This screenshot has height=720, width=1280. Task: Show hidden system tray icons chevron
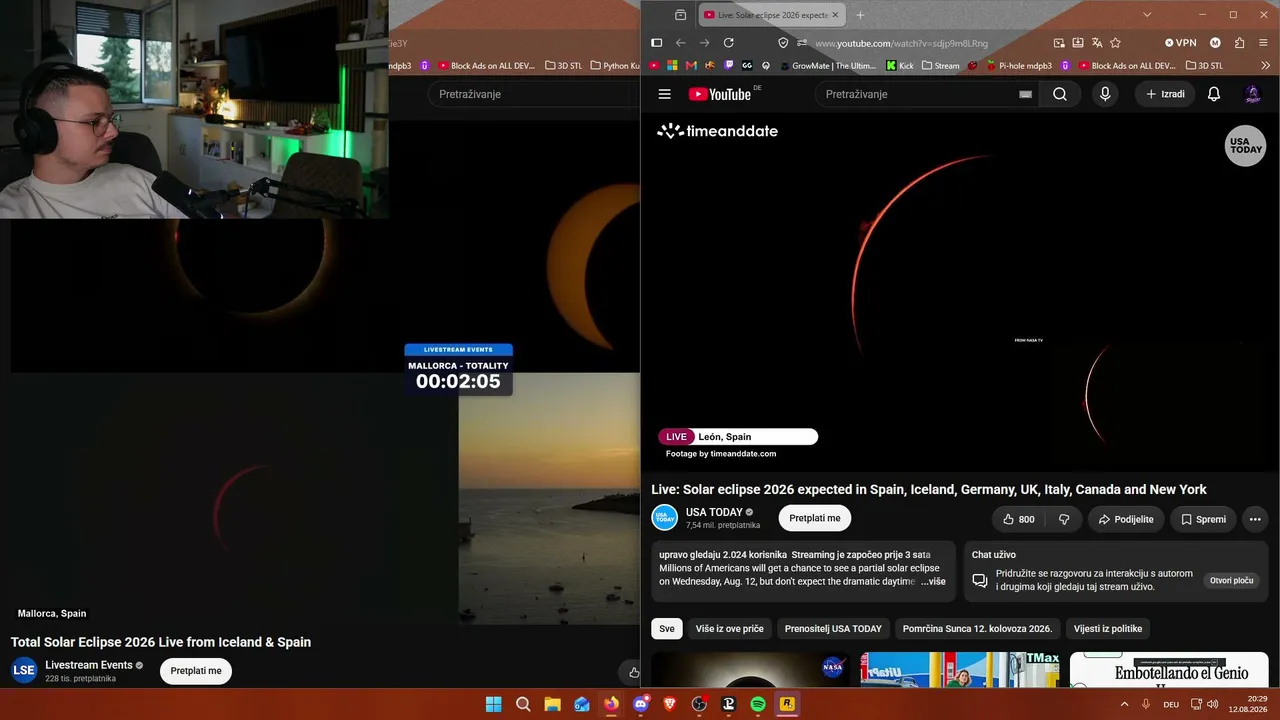click(1124, 704)
